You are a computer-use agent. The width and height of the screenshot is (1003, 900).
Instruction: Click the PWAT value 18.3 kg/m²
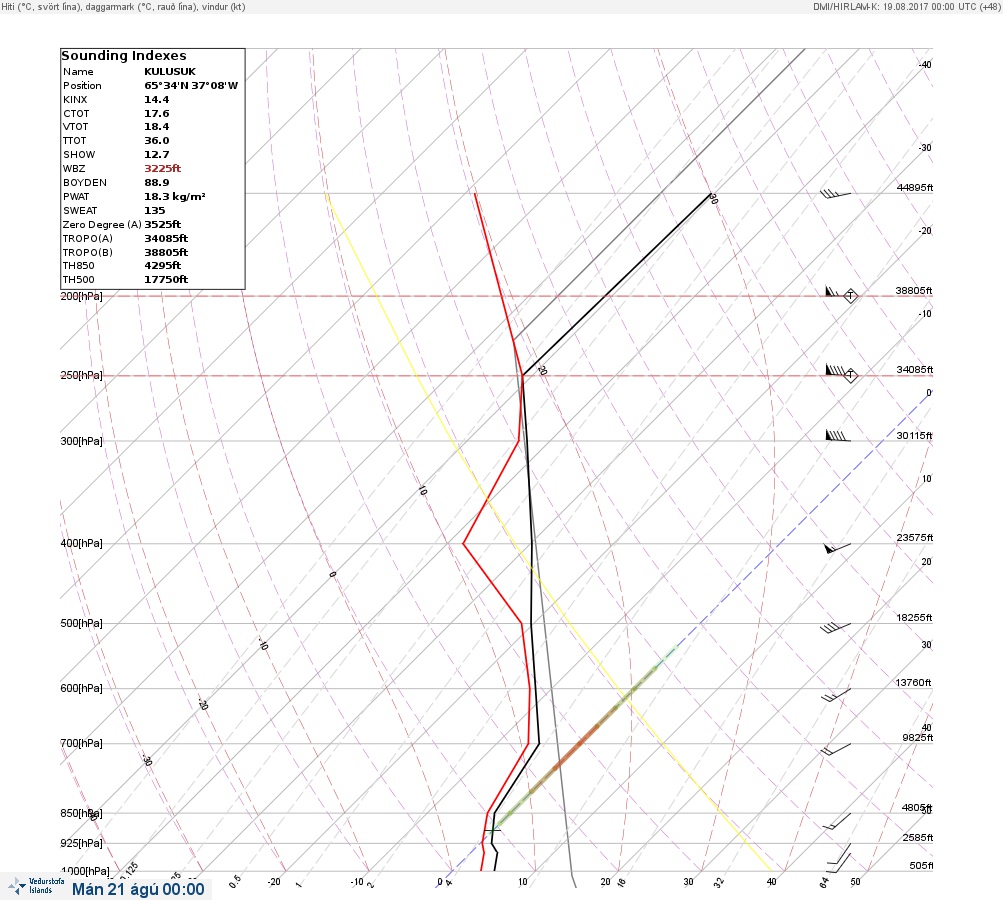pyautogui.click(x=175, y=196)
